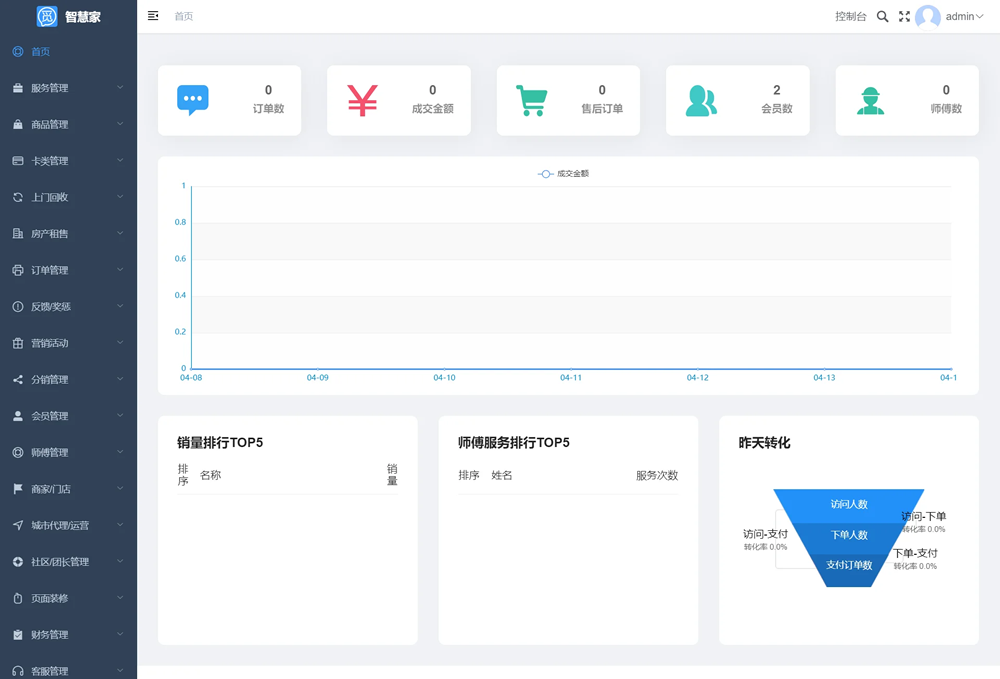Select 首页 in the sidebar menu
1000x679 pixels.
click(x=40, y=51)
